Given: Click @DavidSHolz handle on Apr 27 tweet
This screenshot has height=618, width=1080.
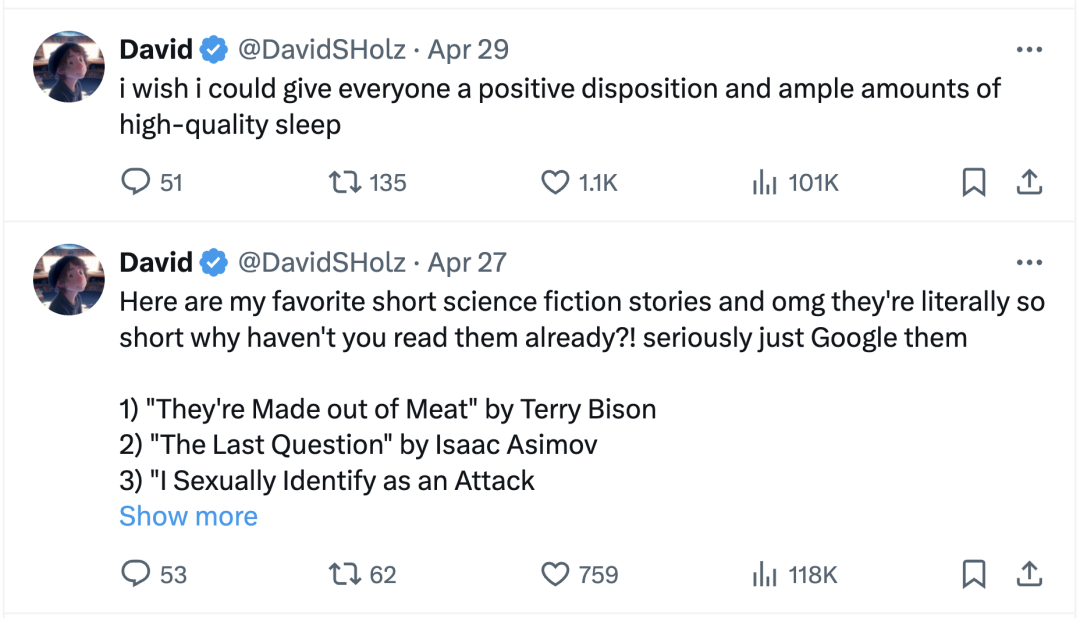Looking at the screenshot, I should (x=321, y=263).
